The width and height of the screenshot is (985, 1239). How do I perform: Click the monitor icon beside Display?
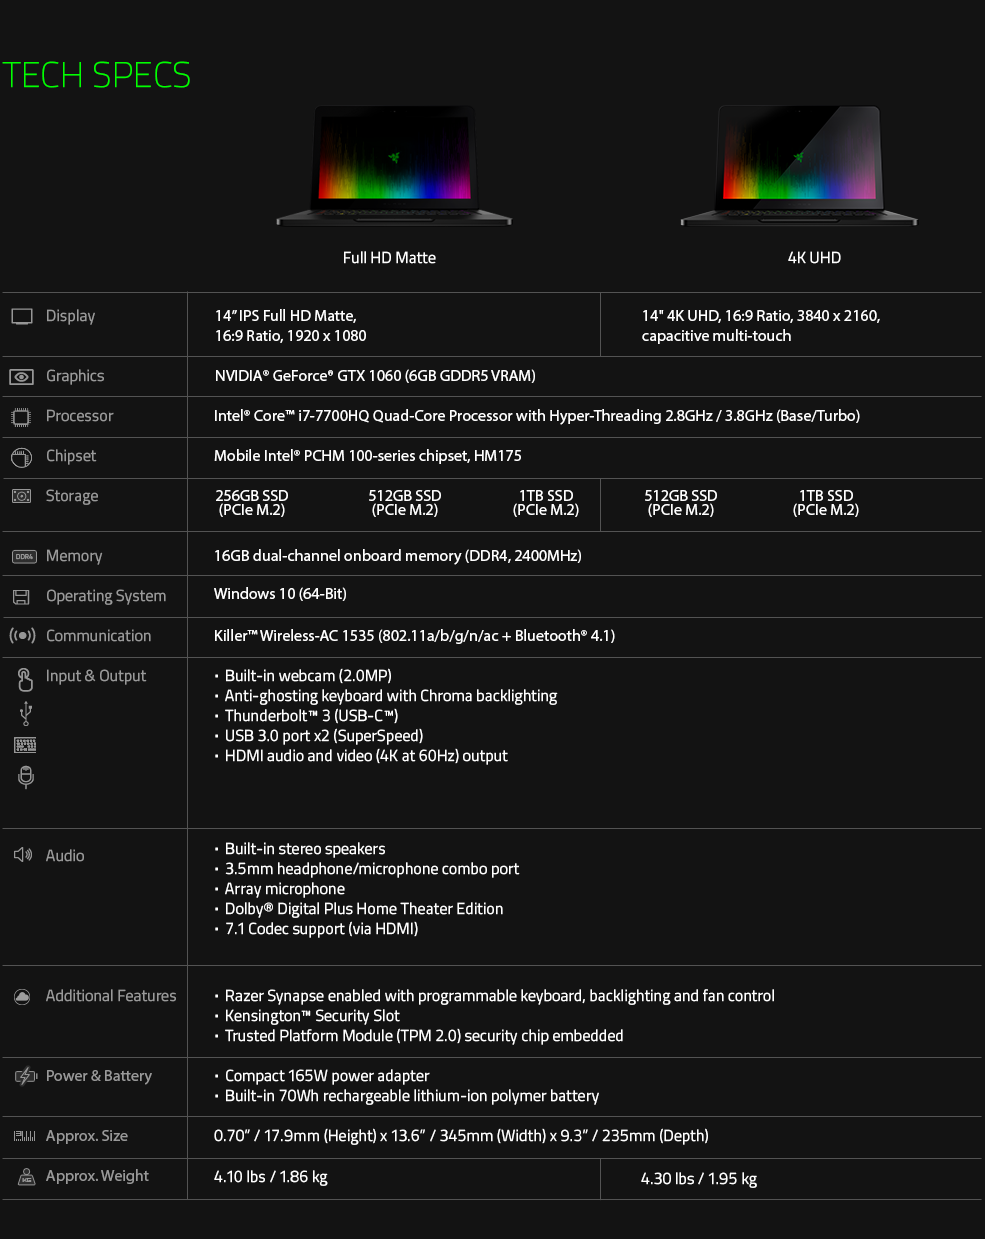click(22, 316)
